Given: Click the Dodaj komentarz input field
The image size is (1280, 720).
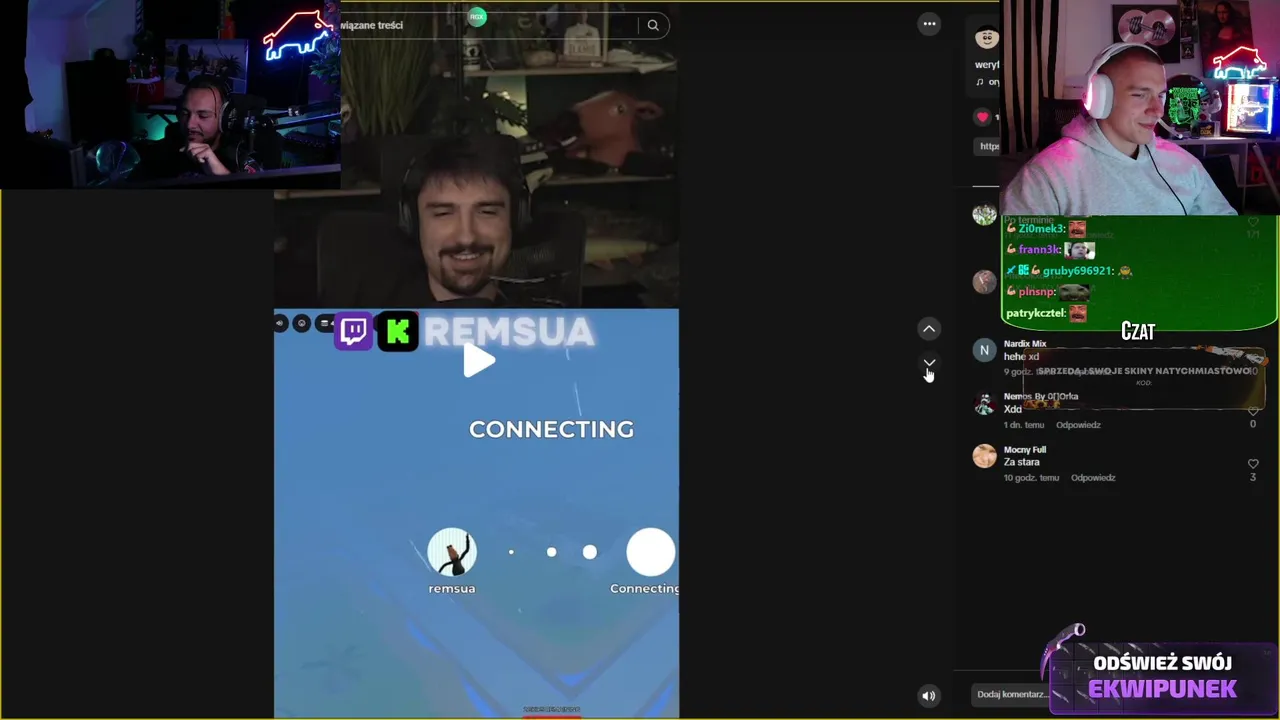Looking at the screenshot, I should [x=1012, y=694].
